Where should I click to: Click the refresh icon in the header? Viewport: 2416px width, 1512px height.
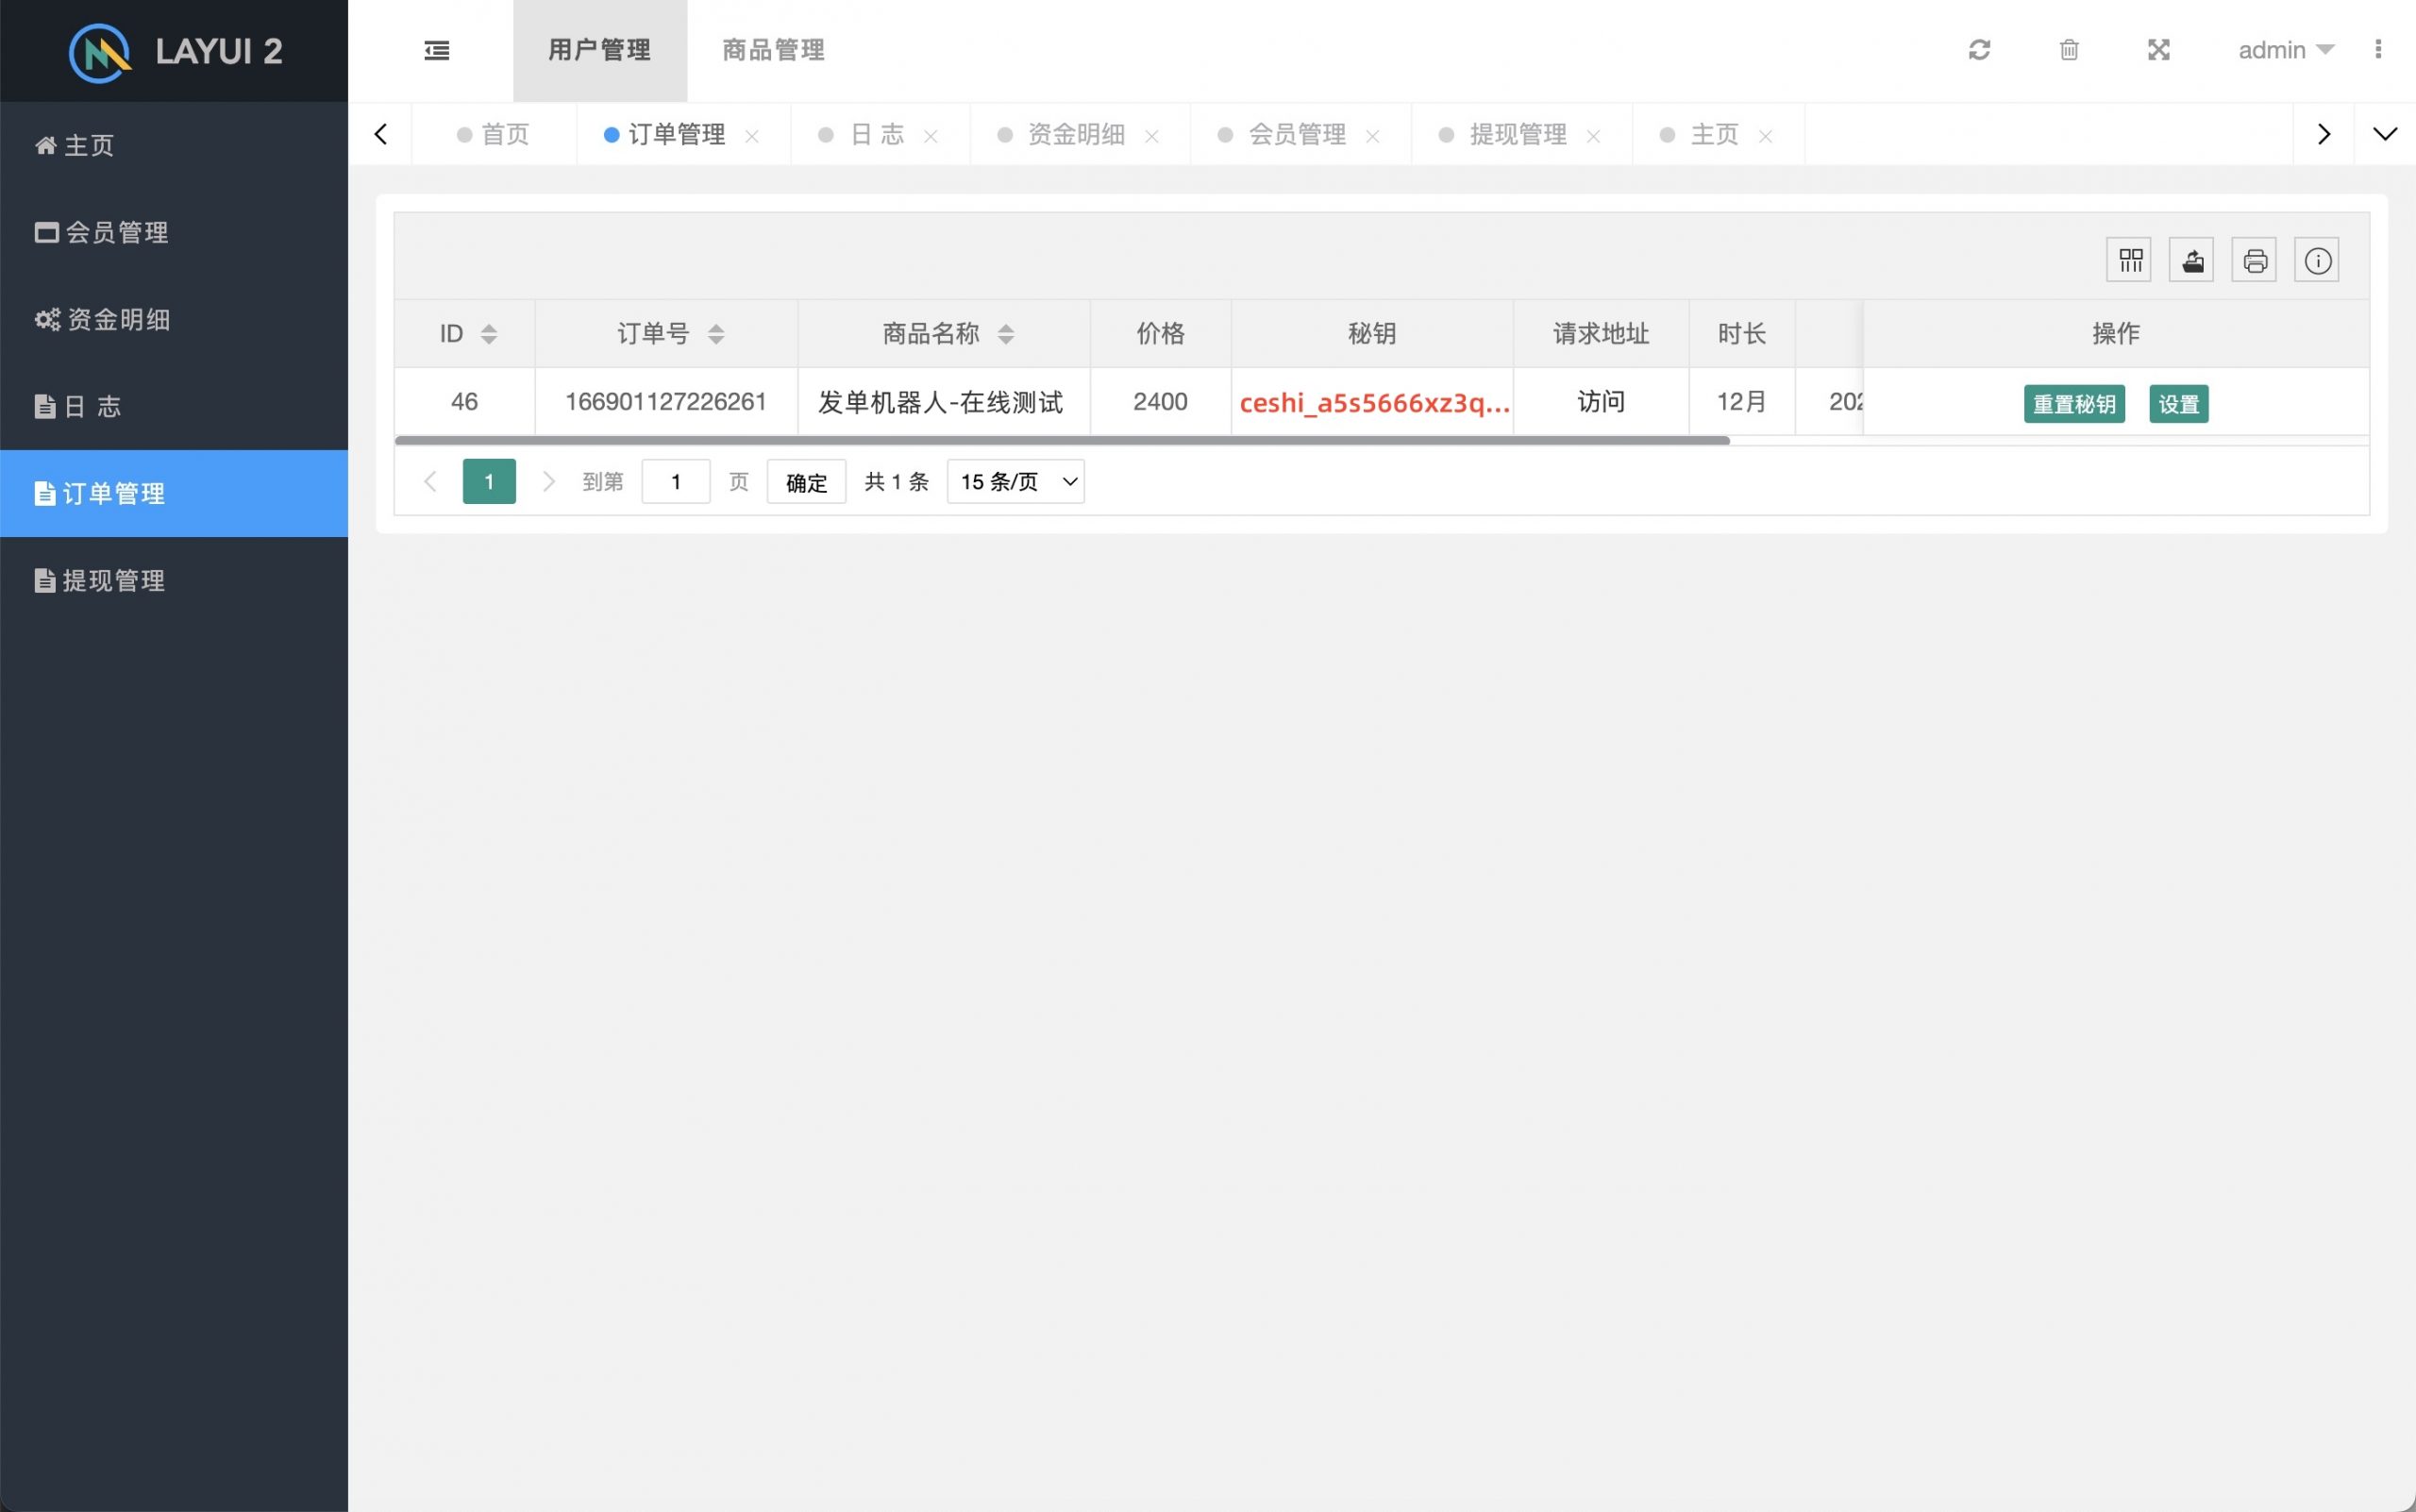click(1979, 50)
